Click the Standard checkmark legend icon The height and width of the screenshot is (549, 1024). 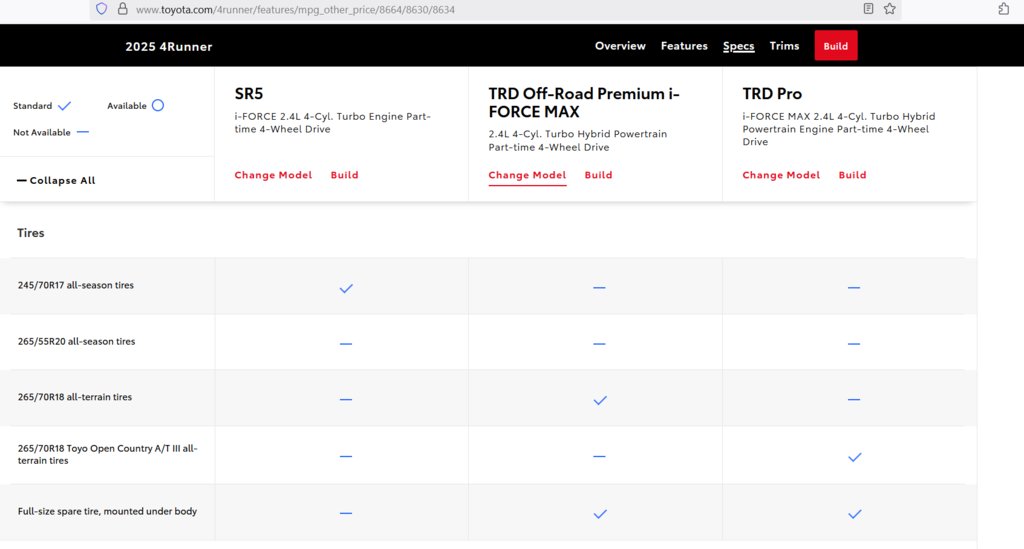(x=64, y=106)
